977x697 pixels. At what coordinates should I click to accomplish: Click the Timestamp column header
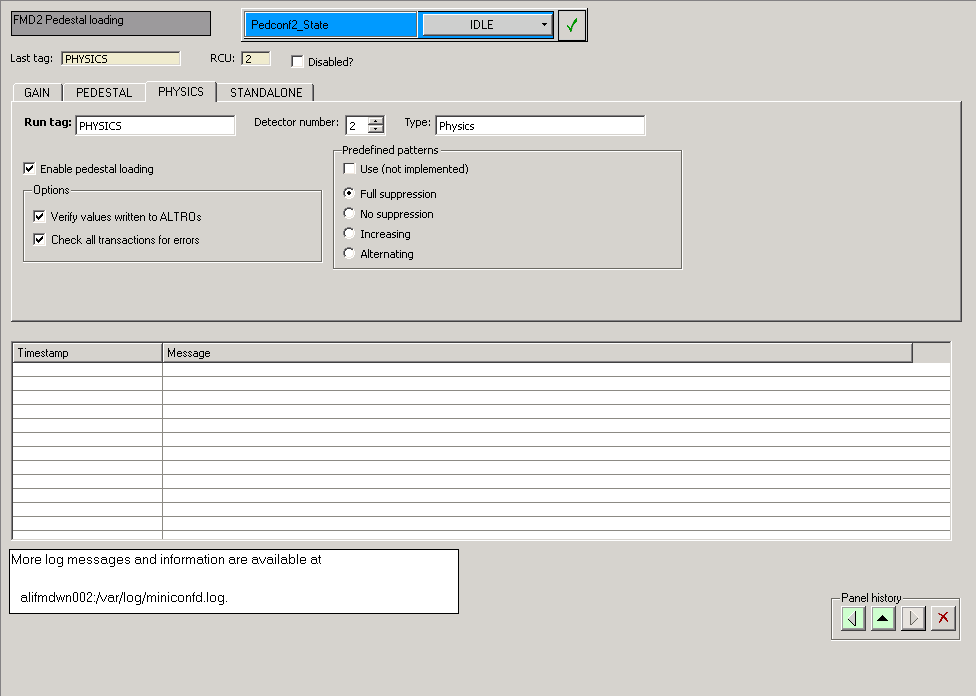pyautogui.click(x=87, y=353)
